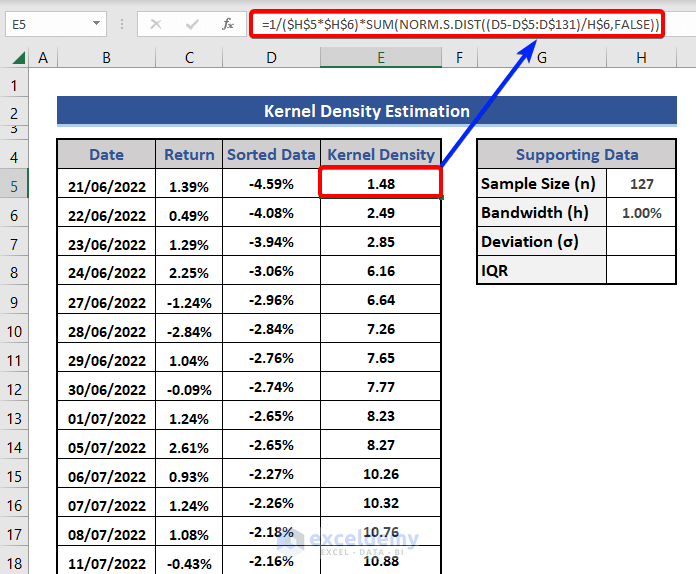Click the Kernel Density heading cell
Image resolution: width=696 pixels, height=574 pixels.
381,154
